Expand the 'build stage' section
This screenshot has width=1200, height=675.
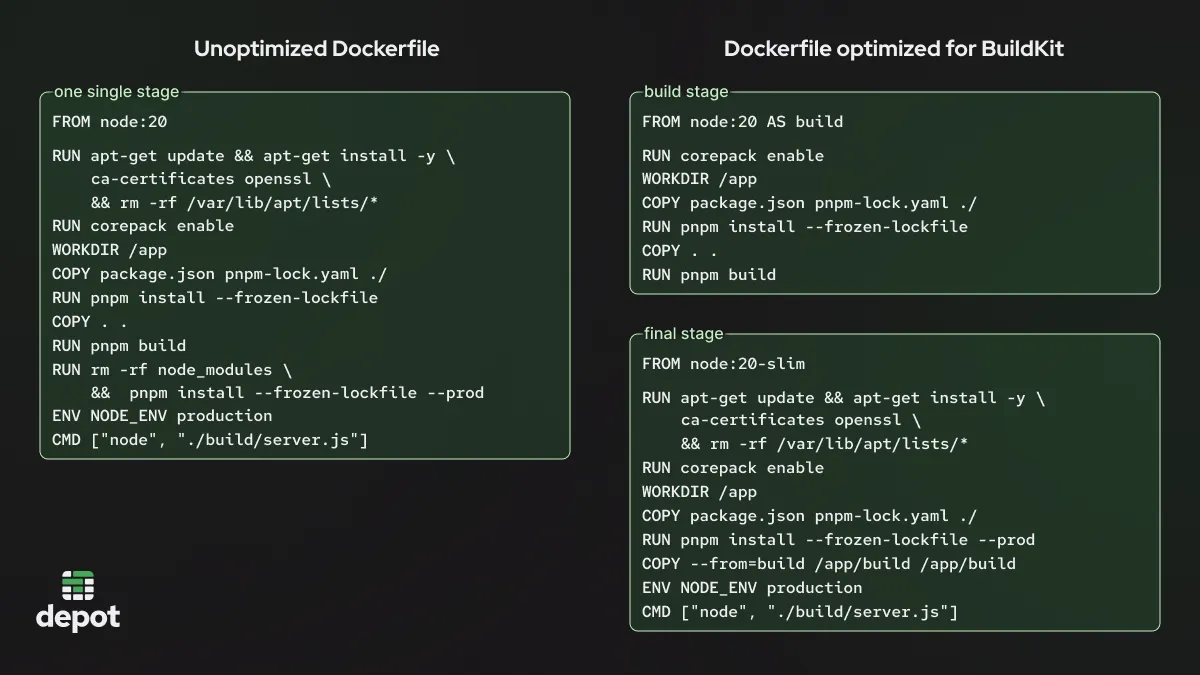[x=681, y=91]
